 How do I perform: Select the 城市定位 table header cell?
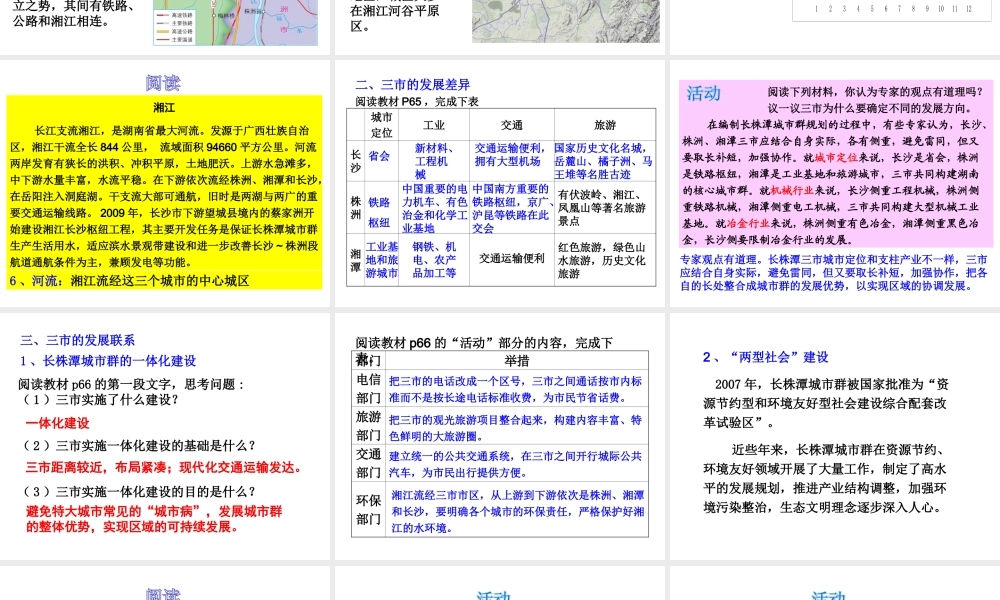381,125
